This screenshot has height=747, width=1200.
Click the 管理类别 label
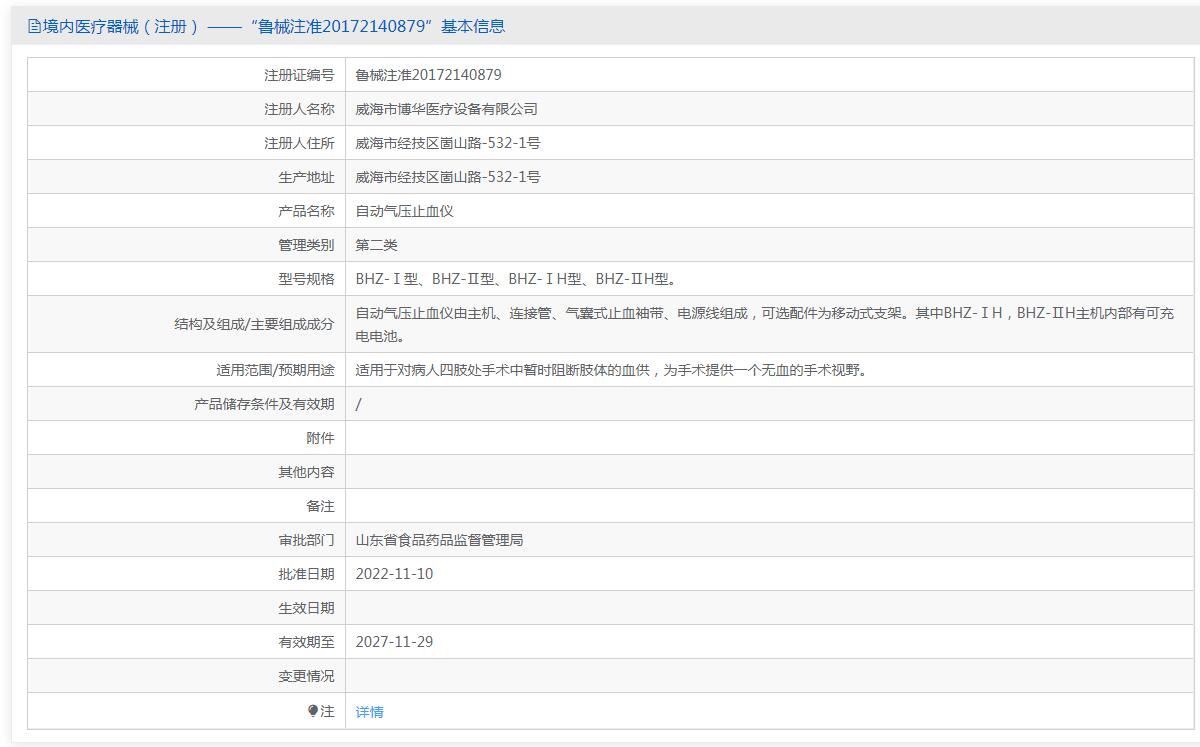(306, 245)
